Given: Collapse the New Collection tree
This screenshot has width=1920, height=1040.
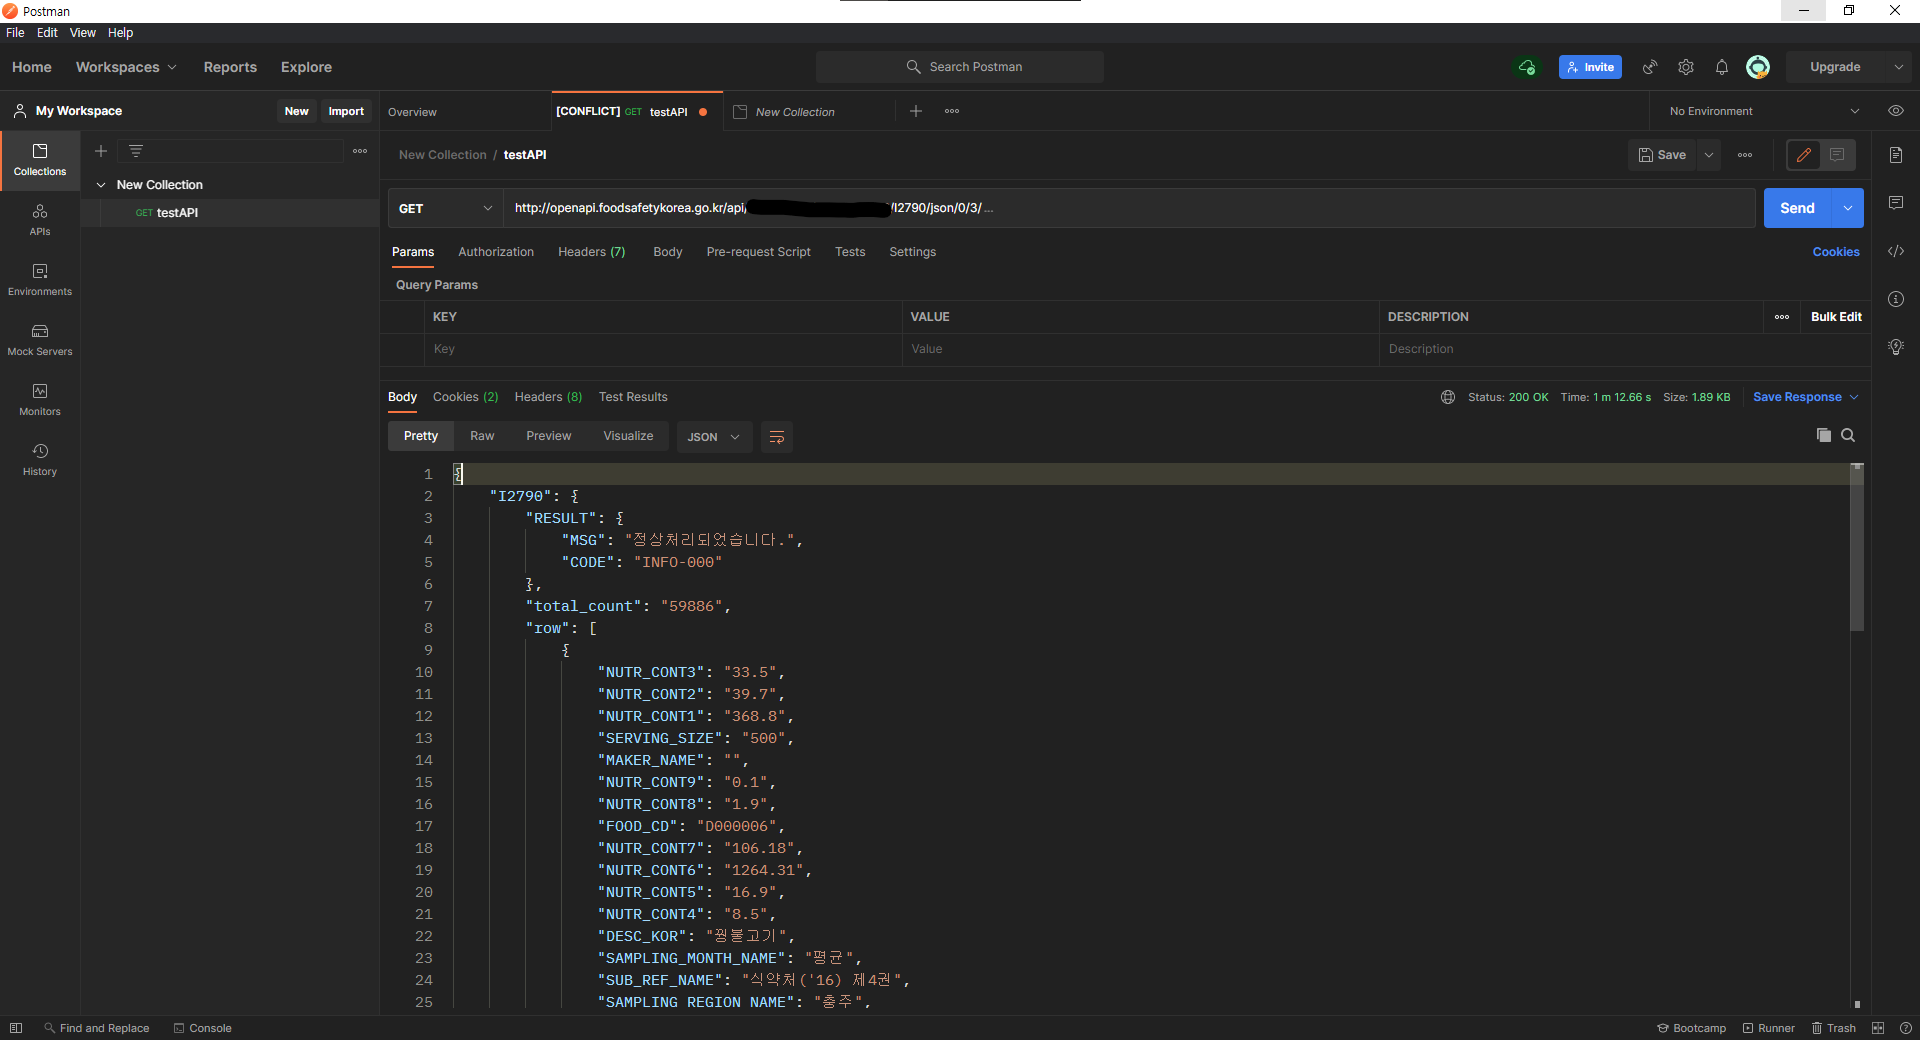Looking at the screenshot, I should click(101, 185).
